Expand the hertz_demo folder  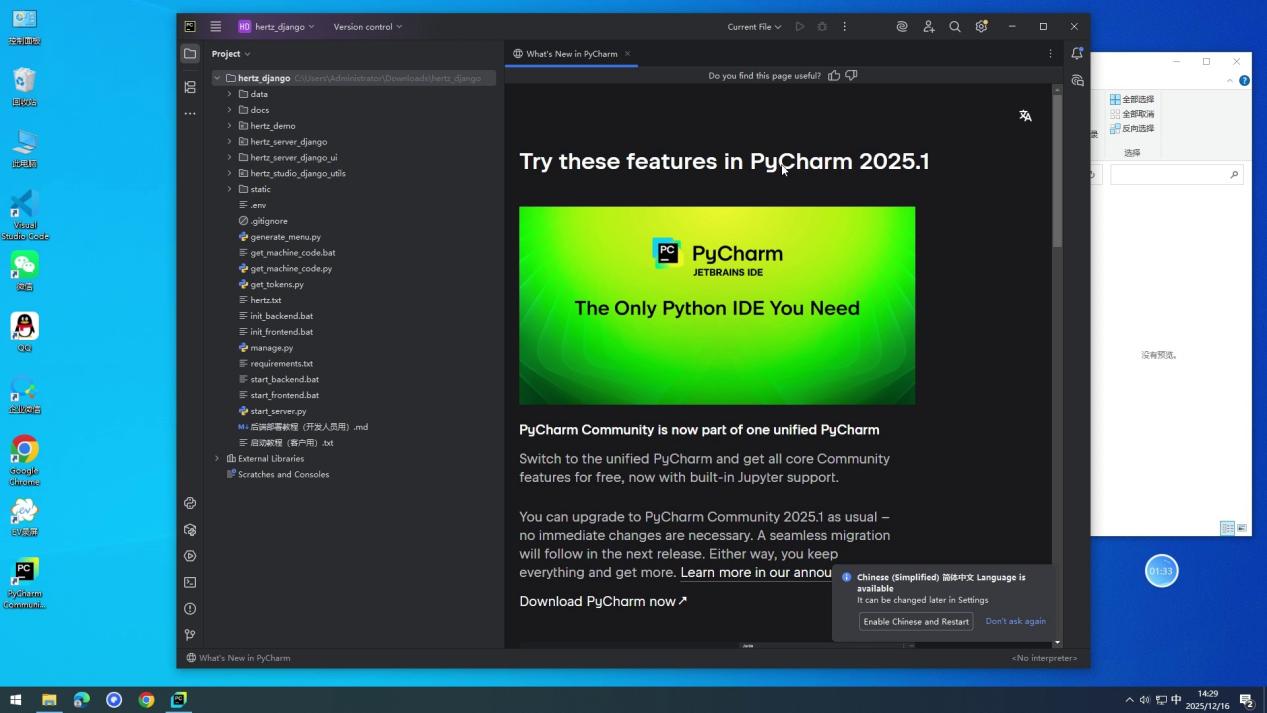pos(229,125)
